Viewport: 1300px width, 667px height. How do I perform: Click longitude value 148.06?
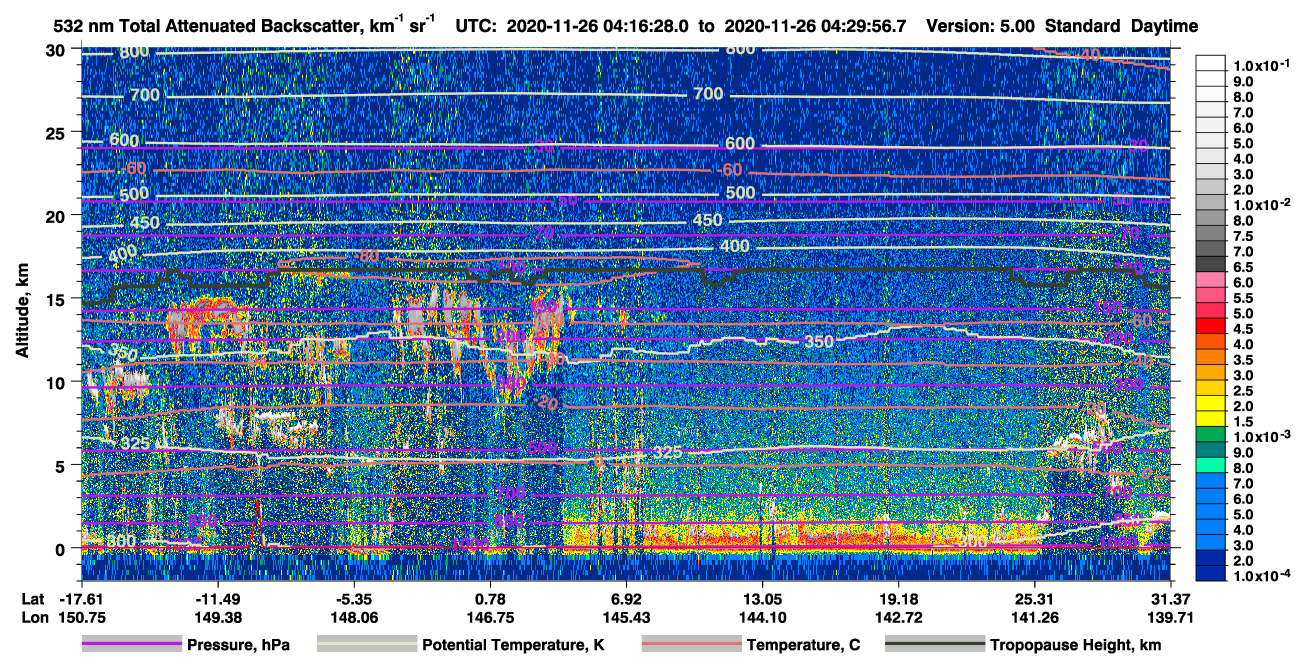(x=354, y=618)
